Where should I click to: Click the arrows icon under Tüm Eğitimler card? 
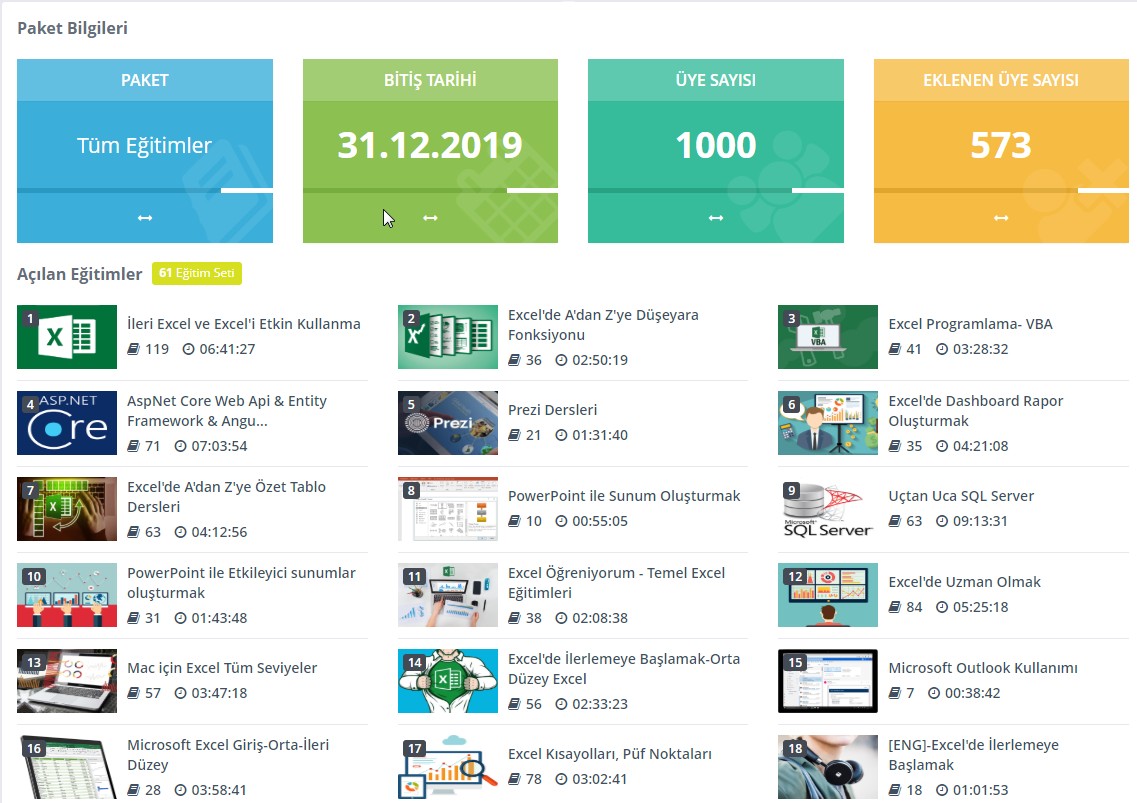click(145, 218)
